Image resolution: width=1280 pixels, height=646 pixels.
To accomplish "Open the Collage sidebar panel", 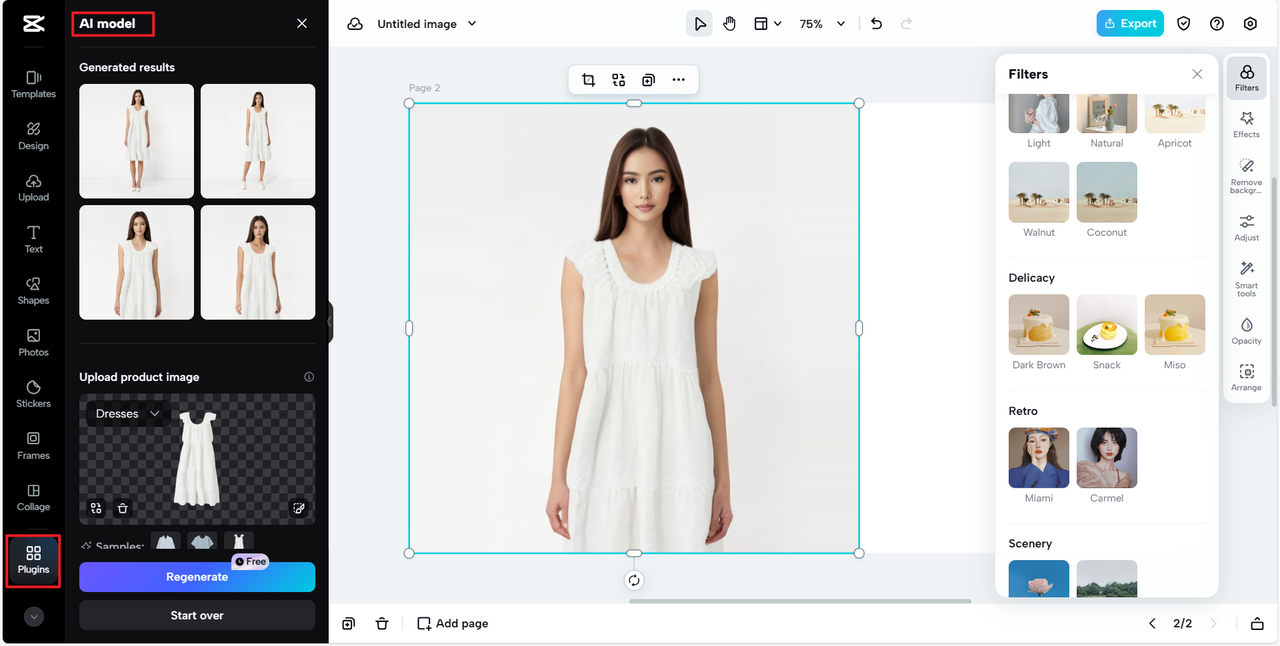I will pyautogui.click(x=33, y=497).
